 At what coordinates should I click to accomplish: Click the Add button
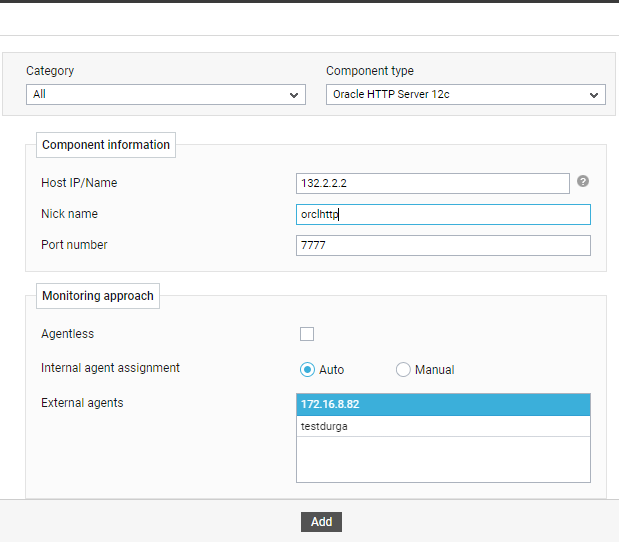click(x=321, y=522)
